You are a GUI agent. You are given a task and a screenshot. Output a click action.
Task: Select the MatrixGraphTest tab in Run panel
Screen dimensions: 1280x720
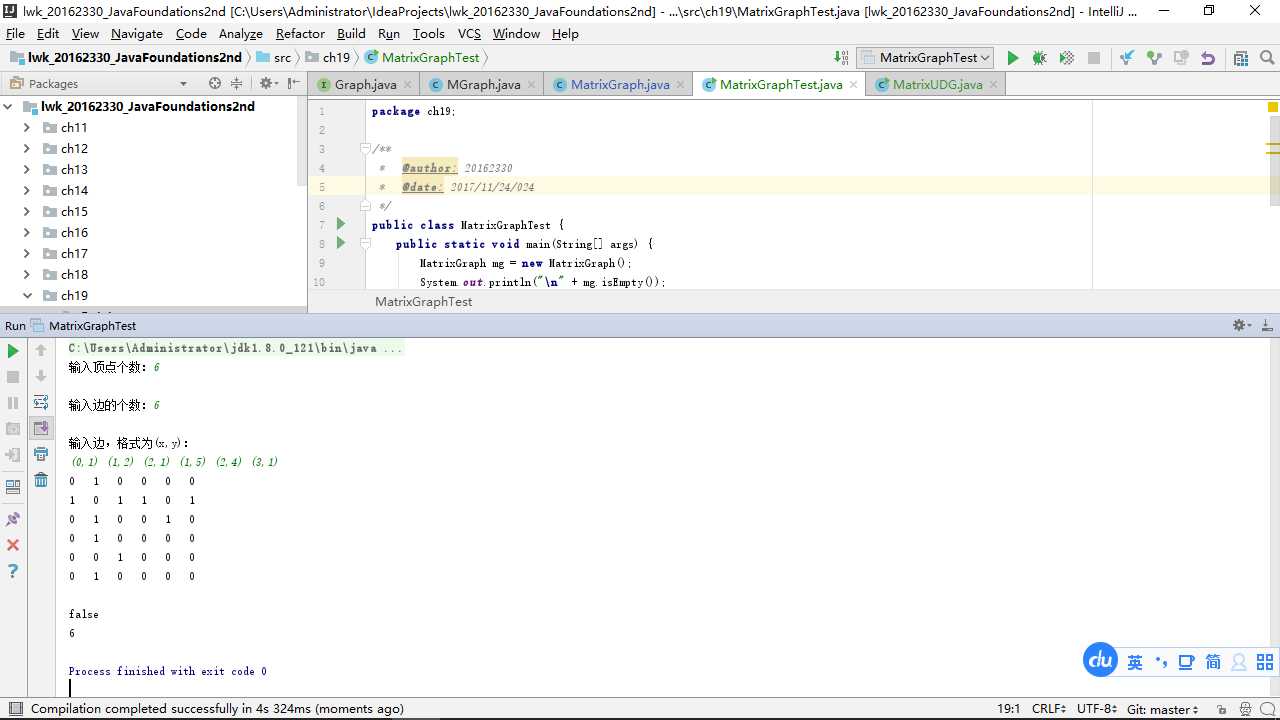tap(84, 326)
